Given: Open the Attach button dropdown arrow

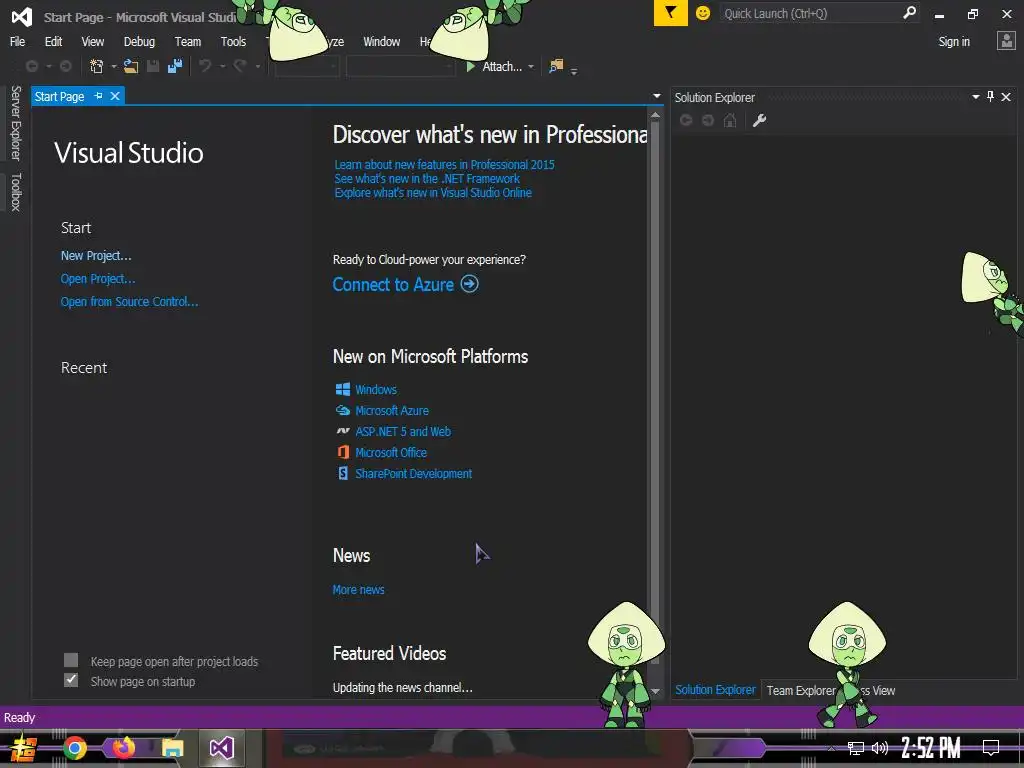Looking at the screenshot, I should 531,67.
